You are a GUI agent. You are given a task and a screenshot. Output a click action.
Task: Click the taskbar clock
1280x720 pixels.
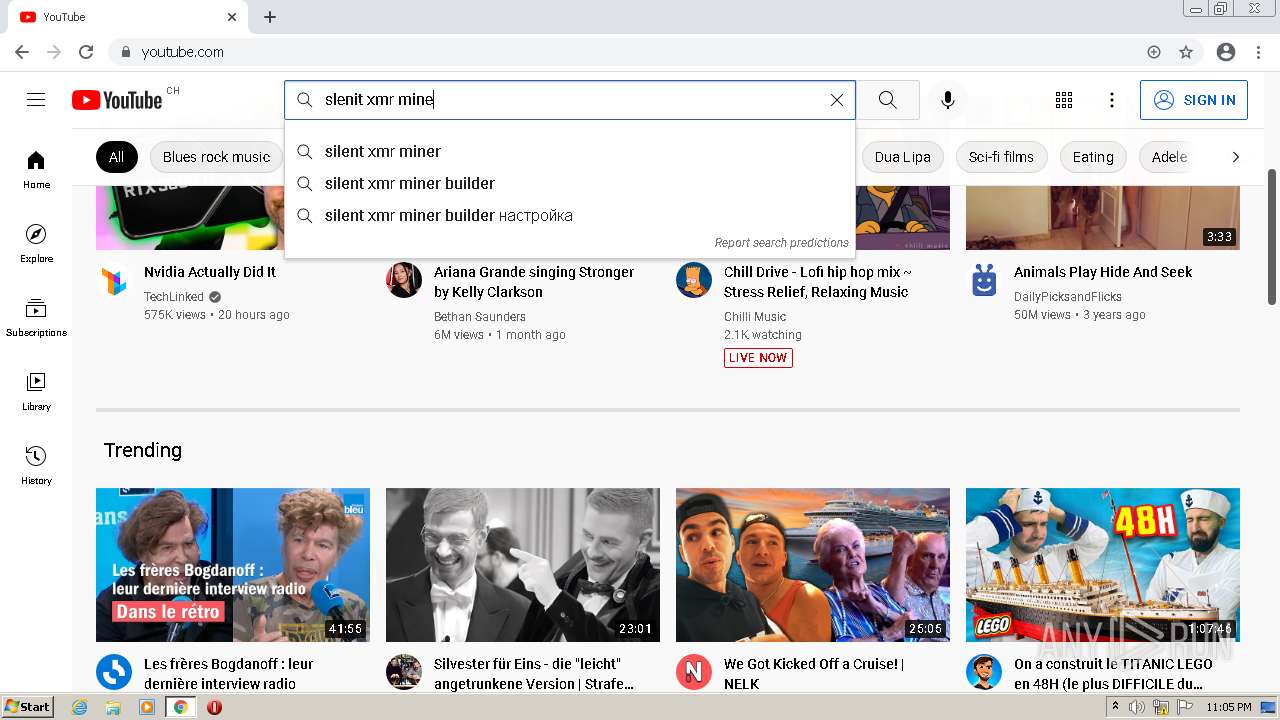1229,707
